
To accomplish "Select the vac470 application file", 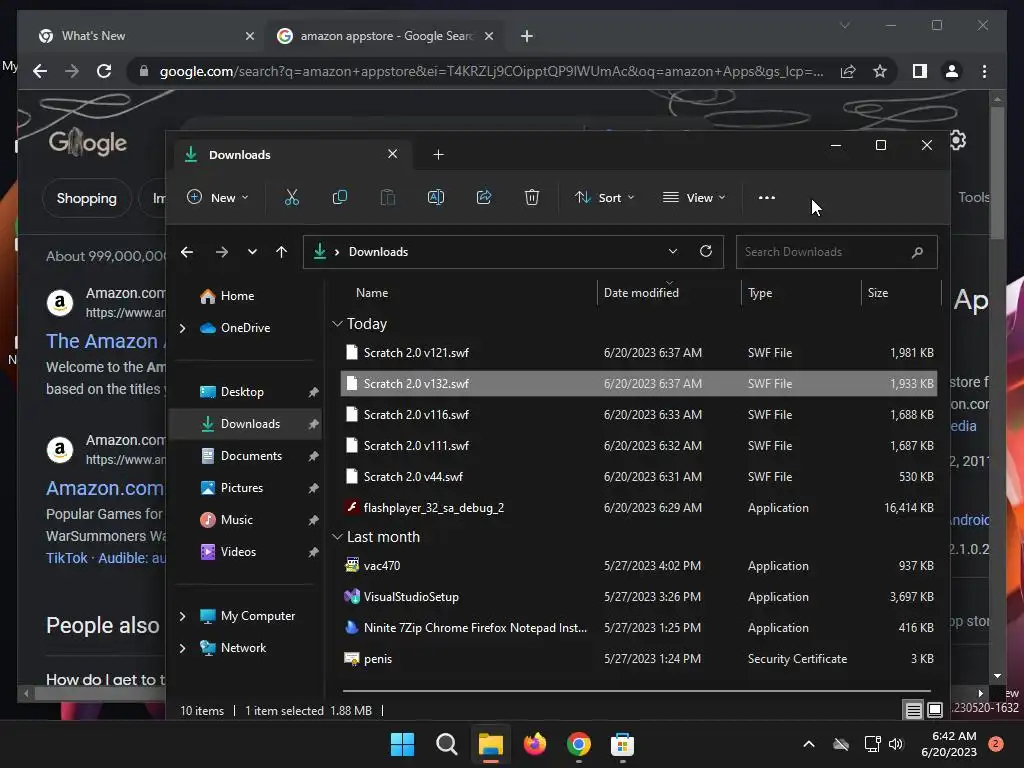I will point(639,566).
